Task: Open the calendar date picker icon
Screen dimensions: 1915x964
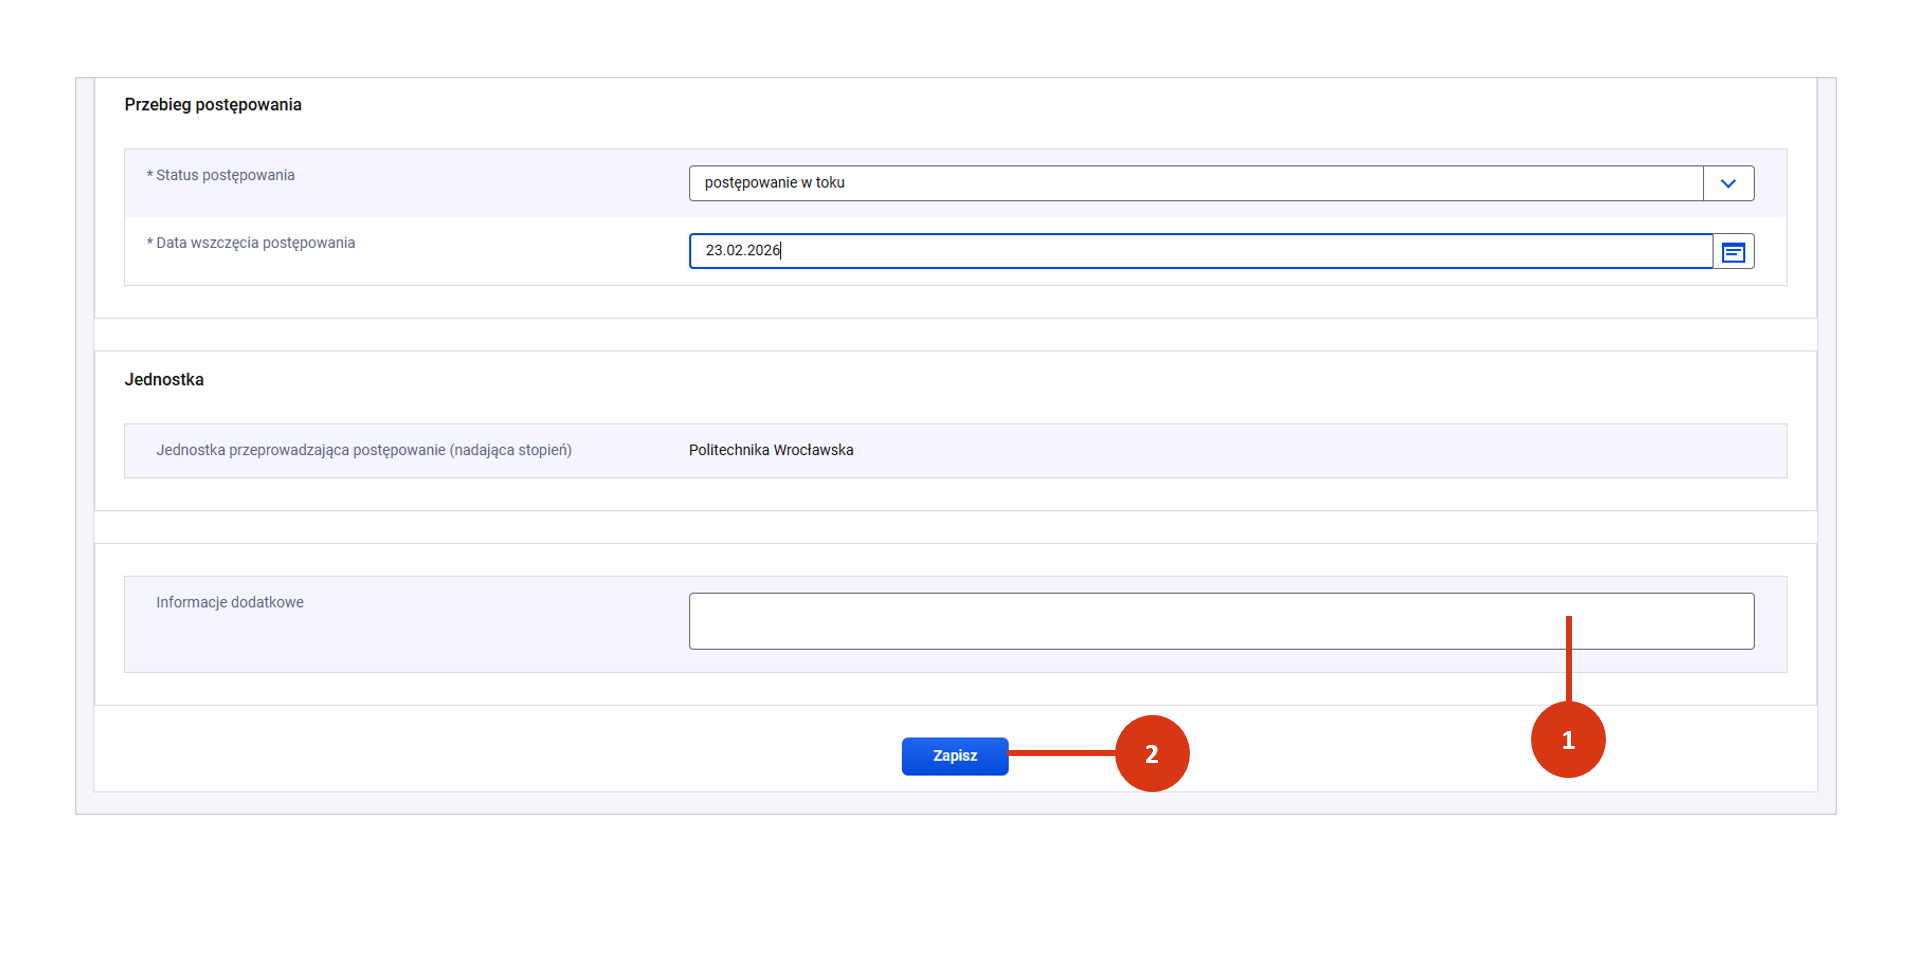Action: (x=1733, y=252)
